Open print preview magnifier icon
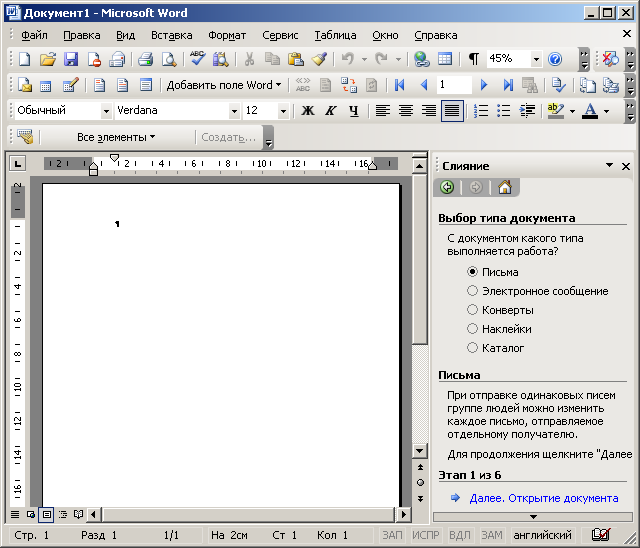 169,60
